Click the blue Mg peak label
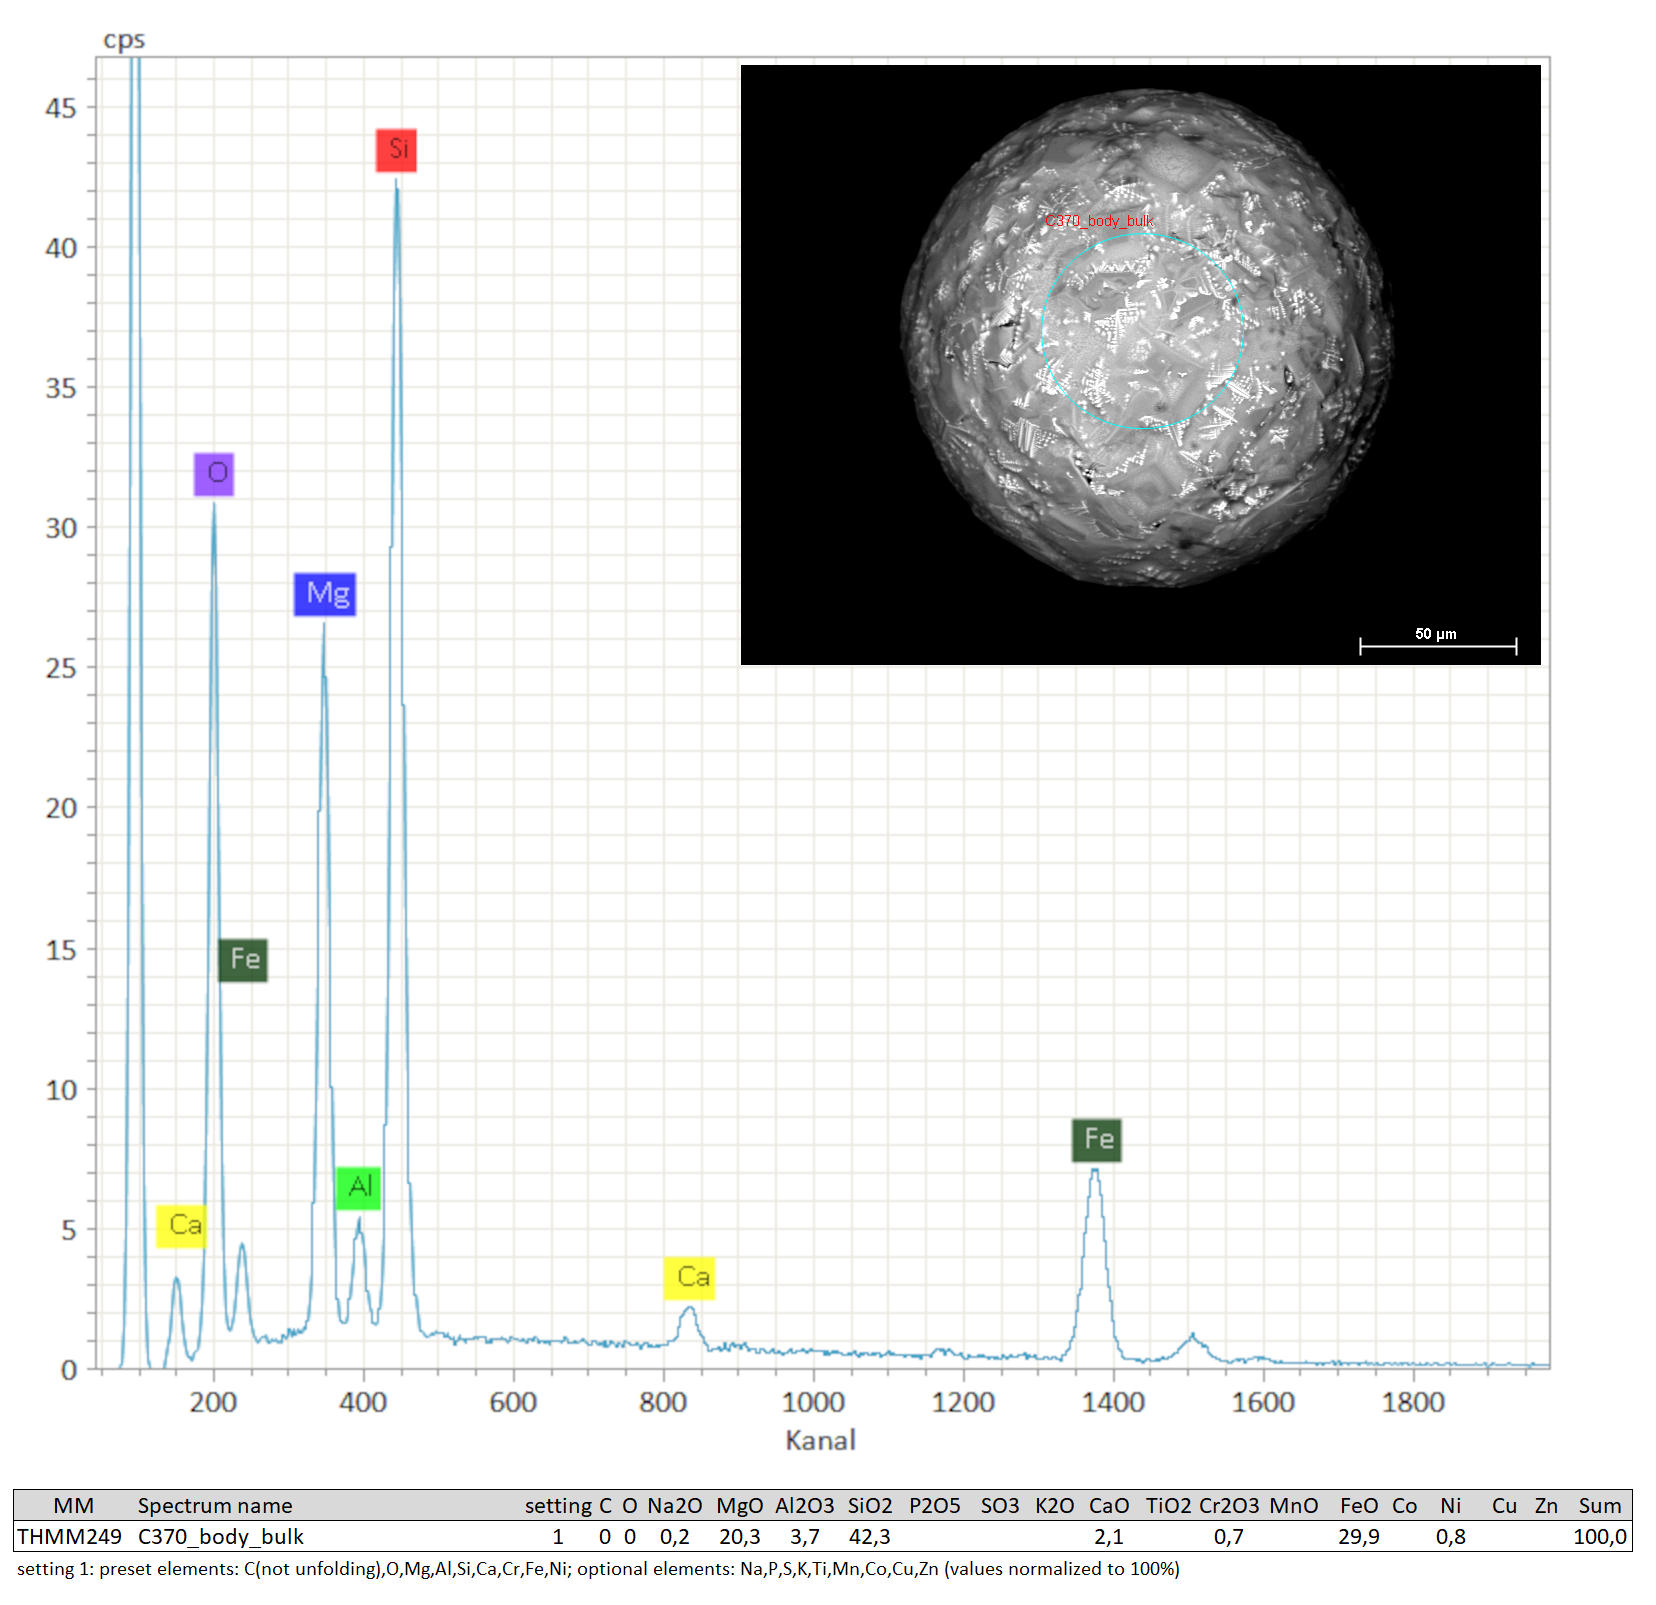This screenshot has height=1605, width=1656. [325, 594]
